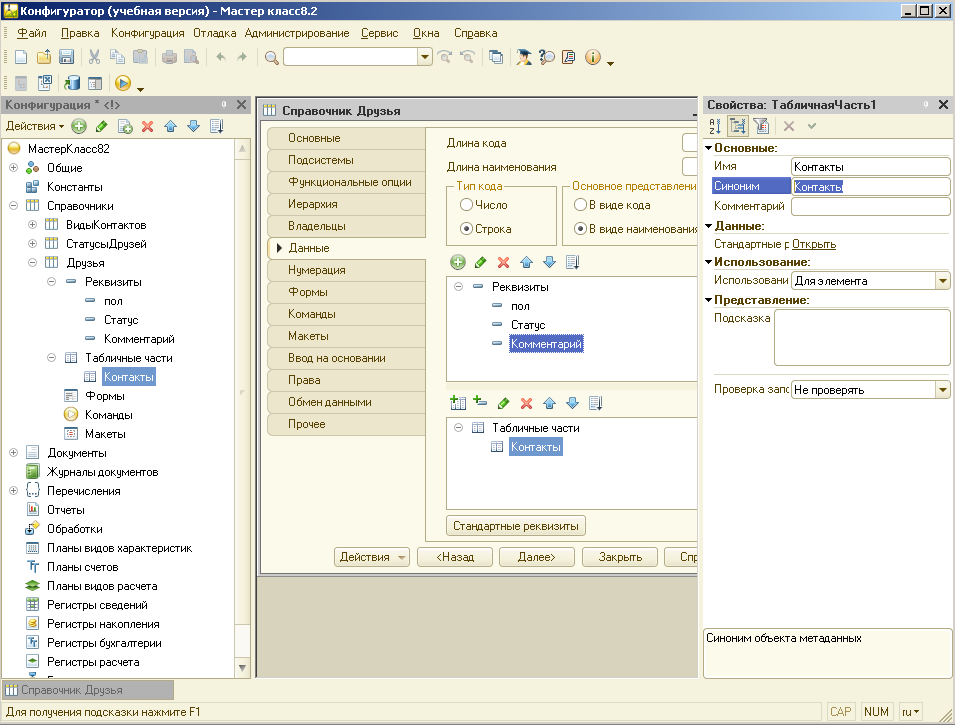Click the alphabetical sort icon in Properties panel

coord(715,126)
